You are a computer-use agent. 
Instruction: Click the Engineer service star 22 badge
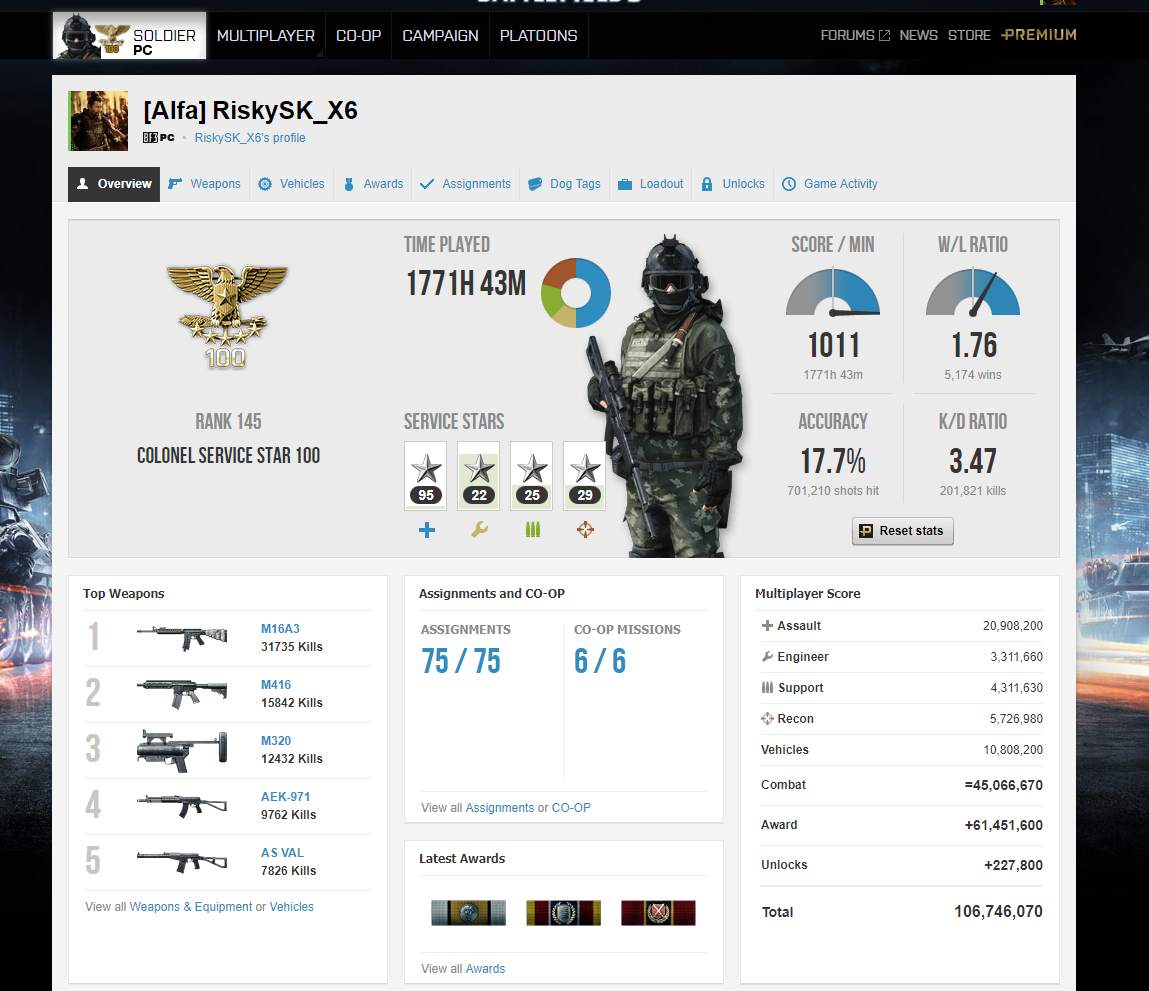(479, 475)
